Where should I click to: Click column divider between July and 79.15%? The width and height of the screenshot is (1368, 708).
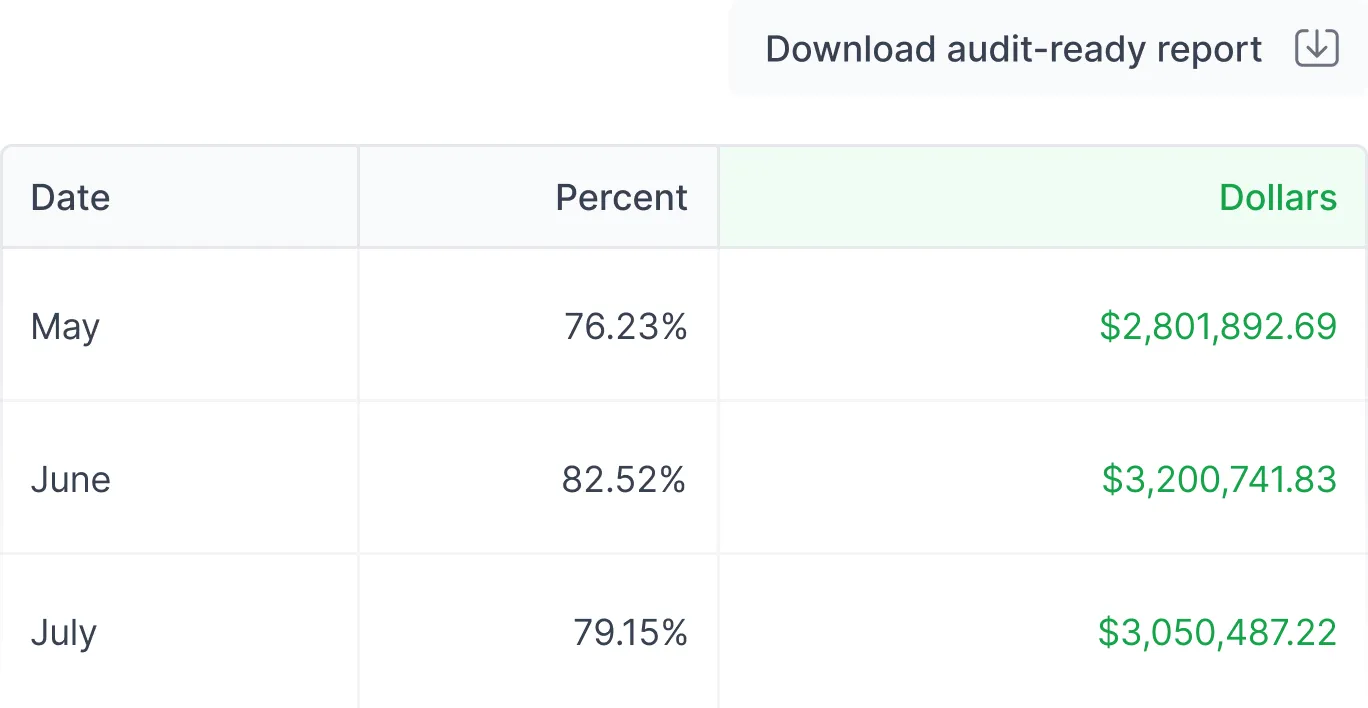[358, 632]
